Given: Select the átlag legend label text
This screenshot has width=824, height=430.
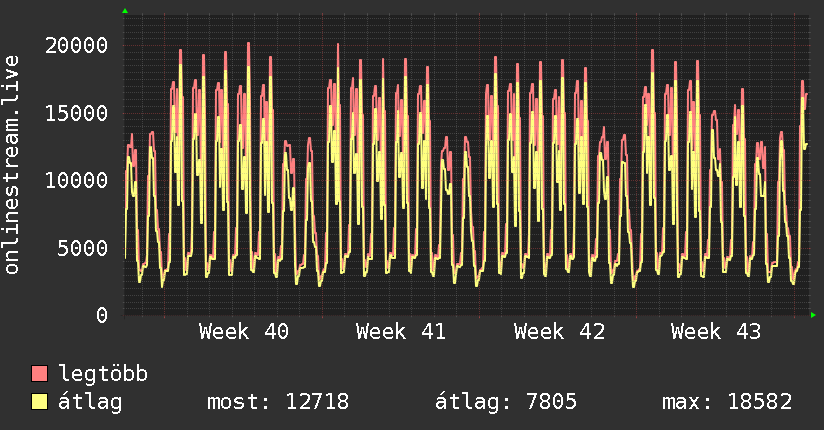Looking at the screenshot, I should tap(92, 402).
